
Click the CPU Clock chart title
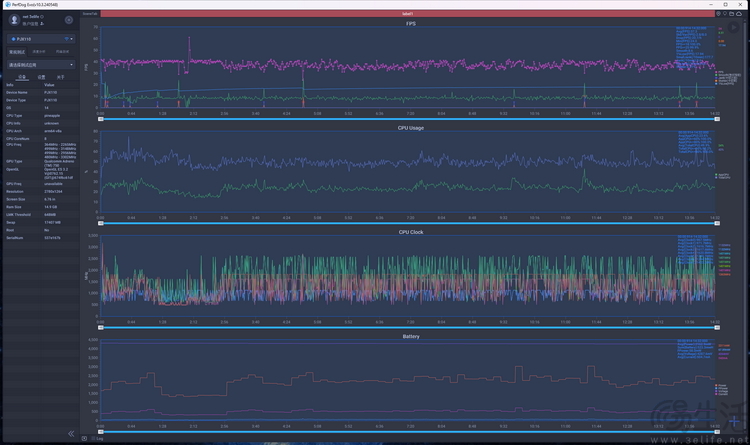(411, 232)
